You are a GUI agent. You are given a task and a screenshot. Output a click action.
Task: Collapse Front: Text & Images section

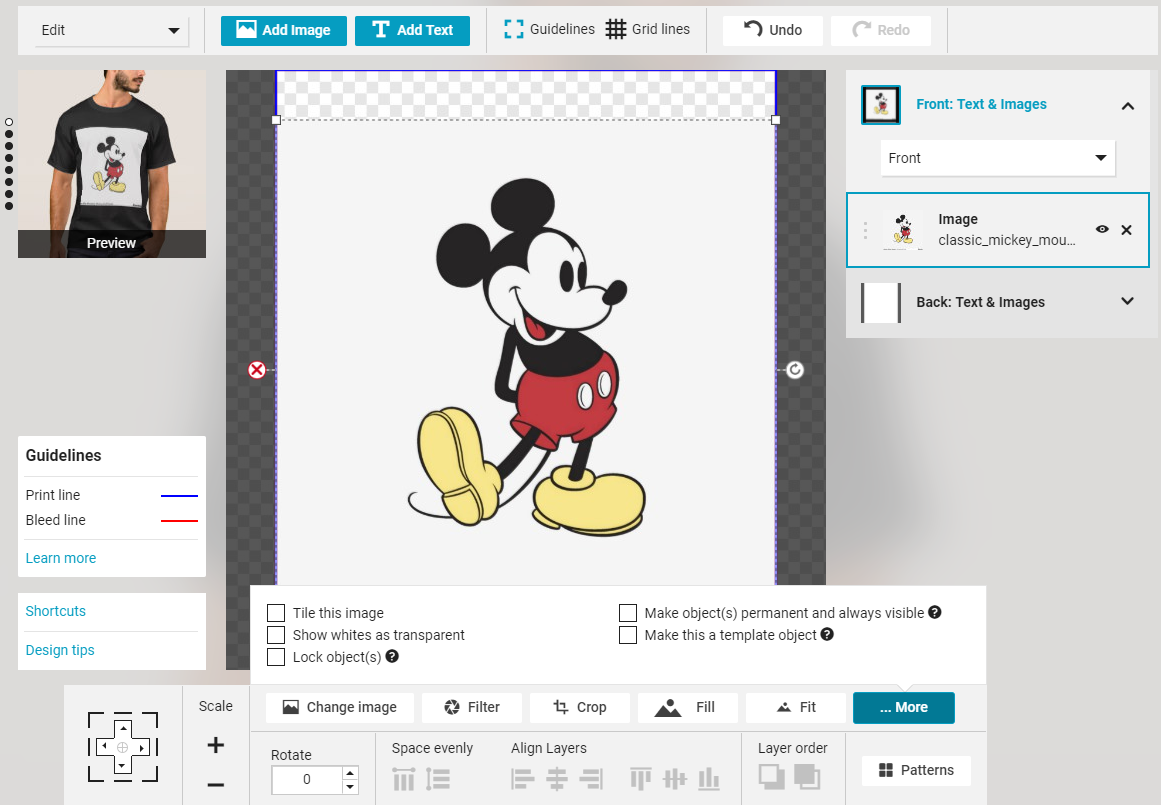pos(1127,106)
